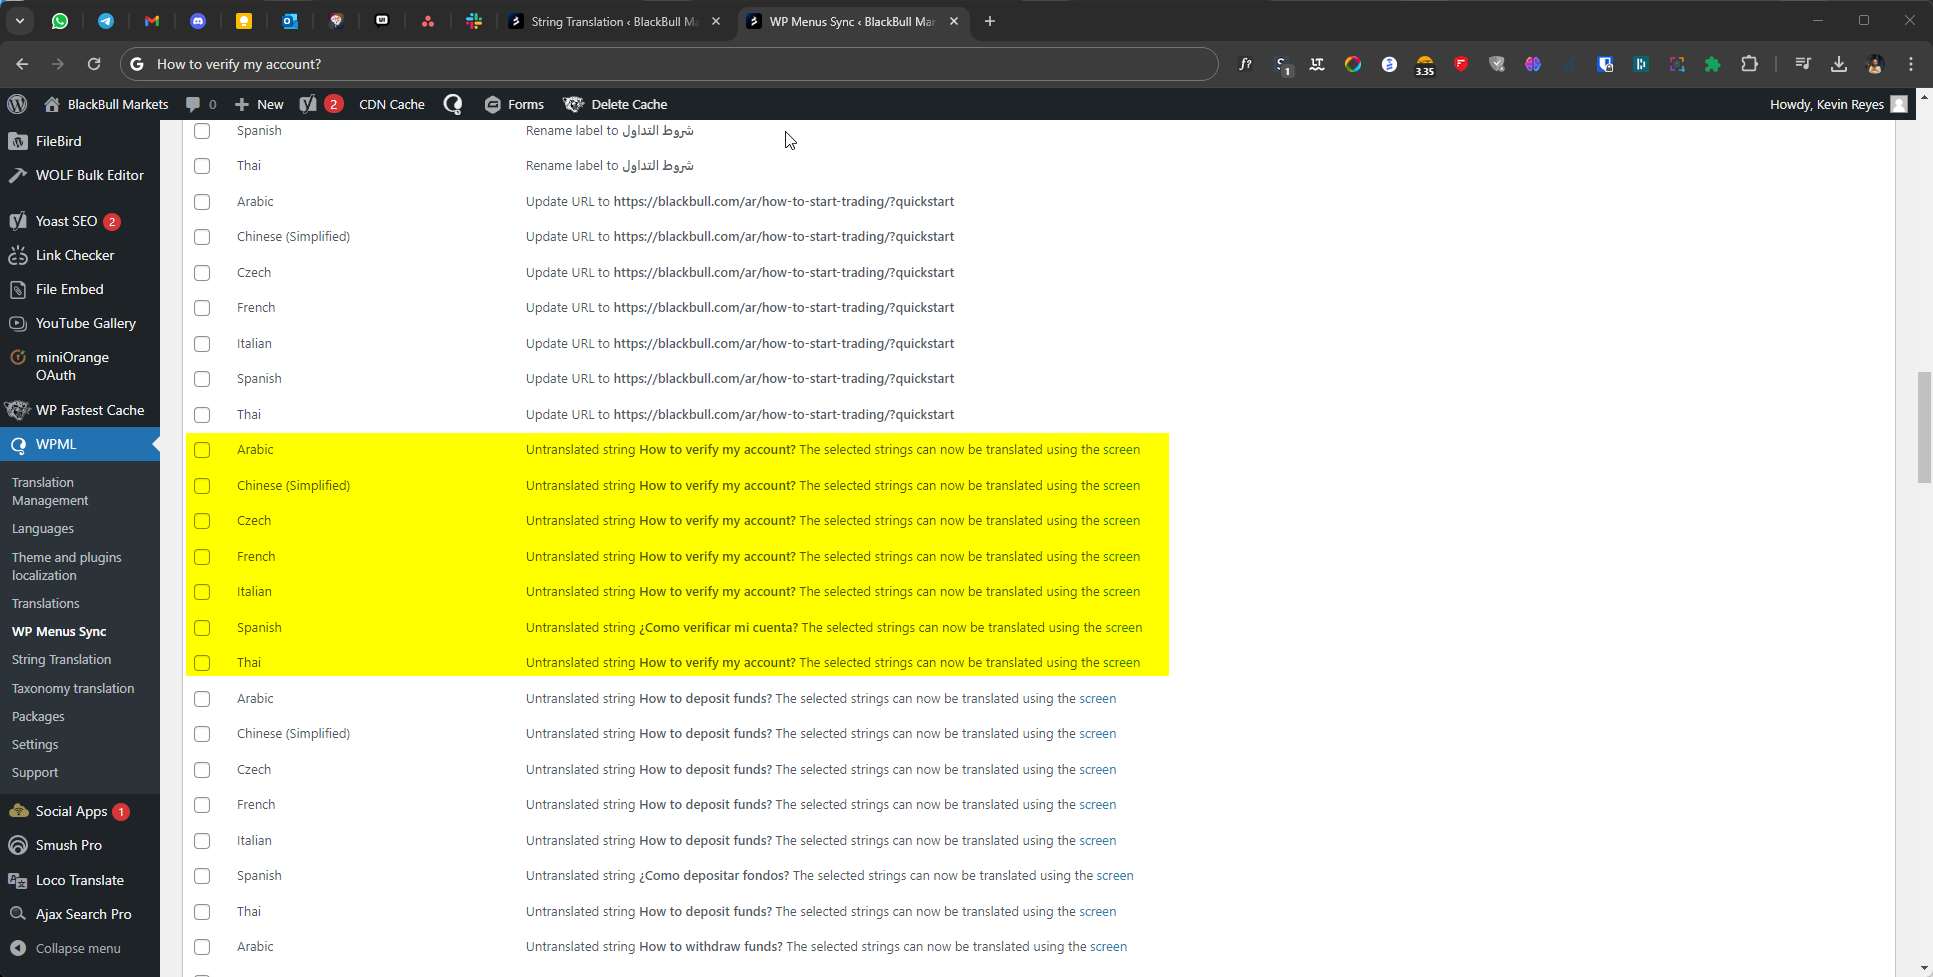Viewport: 1933px width, 977px height.
Task: Close the String Translation tab
Action: (x=716, y=21)
